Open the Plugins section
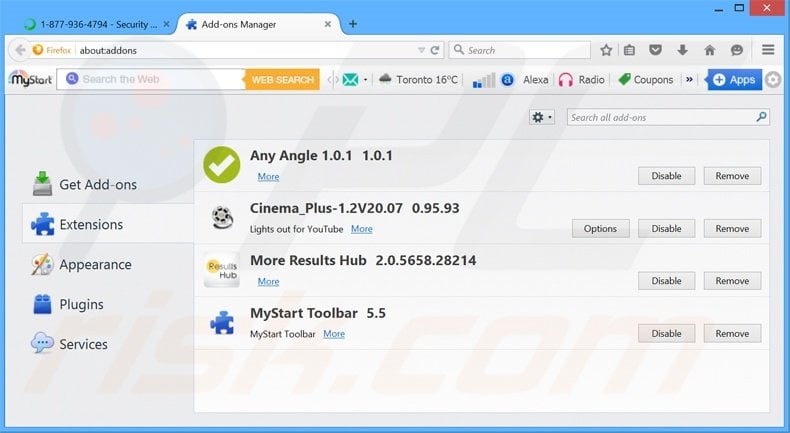The image size is (790, 433). (x=68, y=304)
